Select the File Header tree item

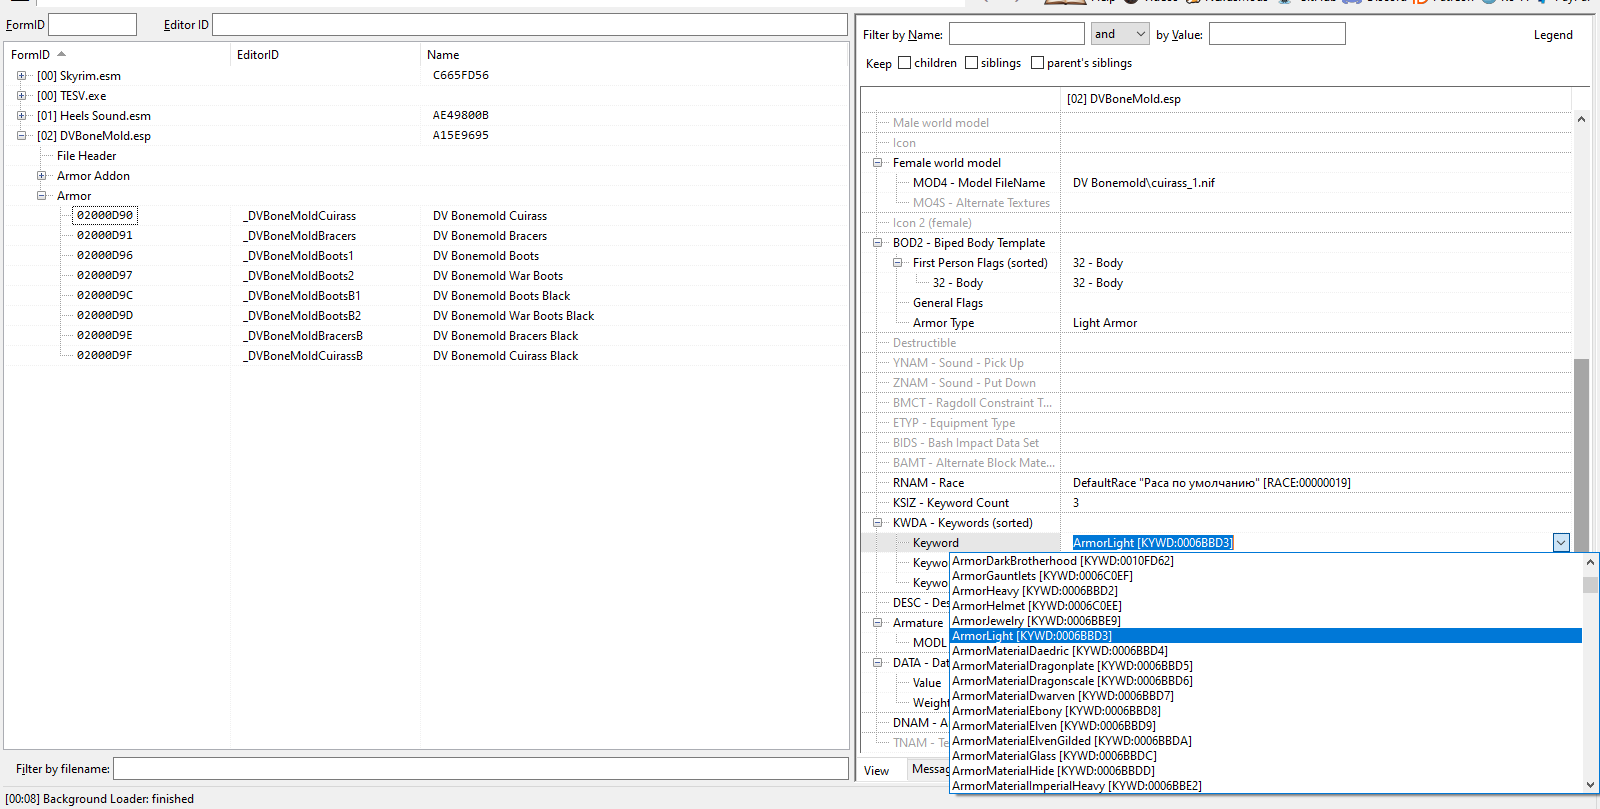86,156
